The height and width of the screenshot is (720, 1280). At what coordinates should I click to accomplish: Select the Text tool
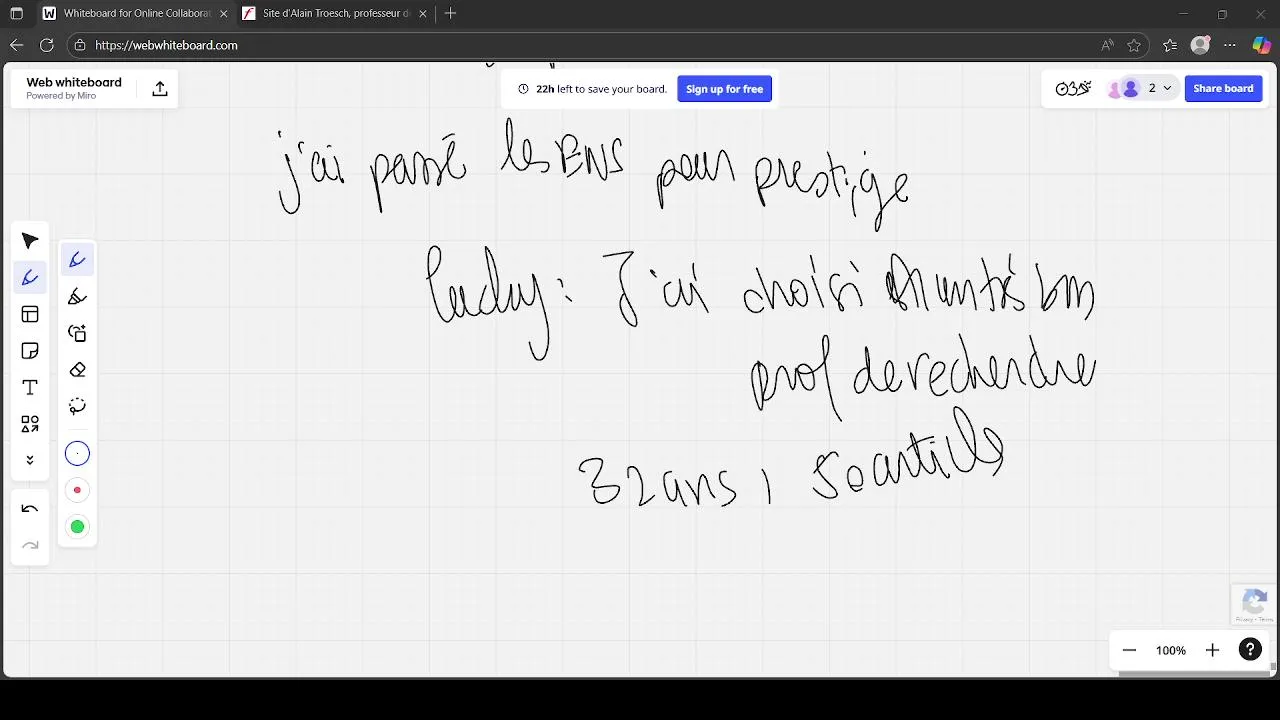(30, 388)
